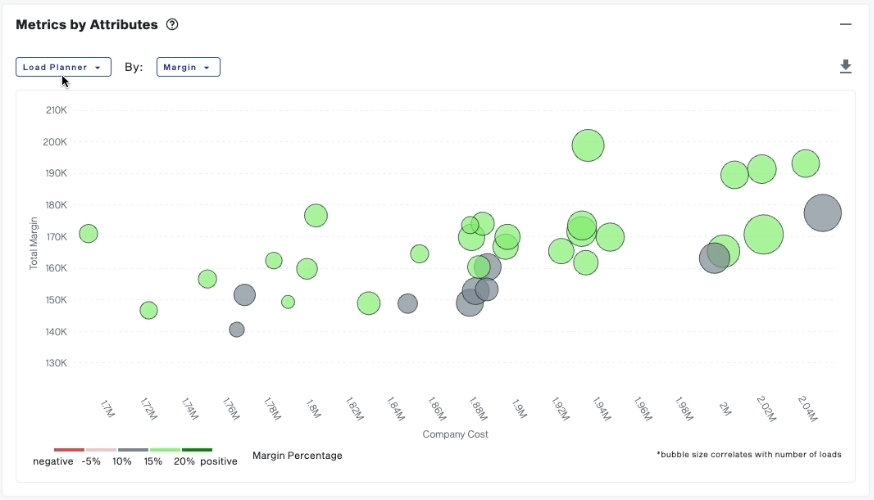Download the Metrics by Attributes chart
The height and width of the screenshot is (500, 874).
click(x=845, y=67)
